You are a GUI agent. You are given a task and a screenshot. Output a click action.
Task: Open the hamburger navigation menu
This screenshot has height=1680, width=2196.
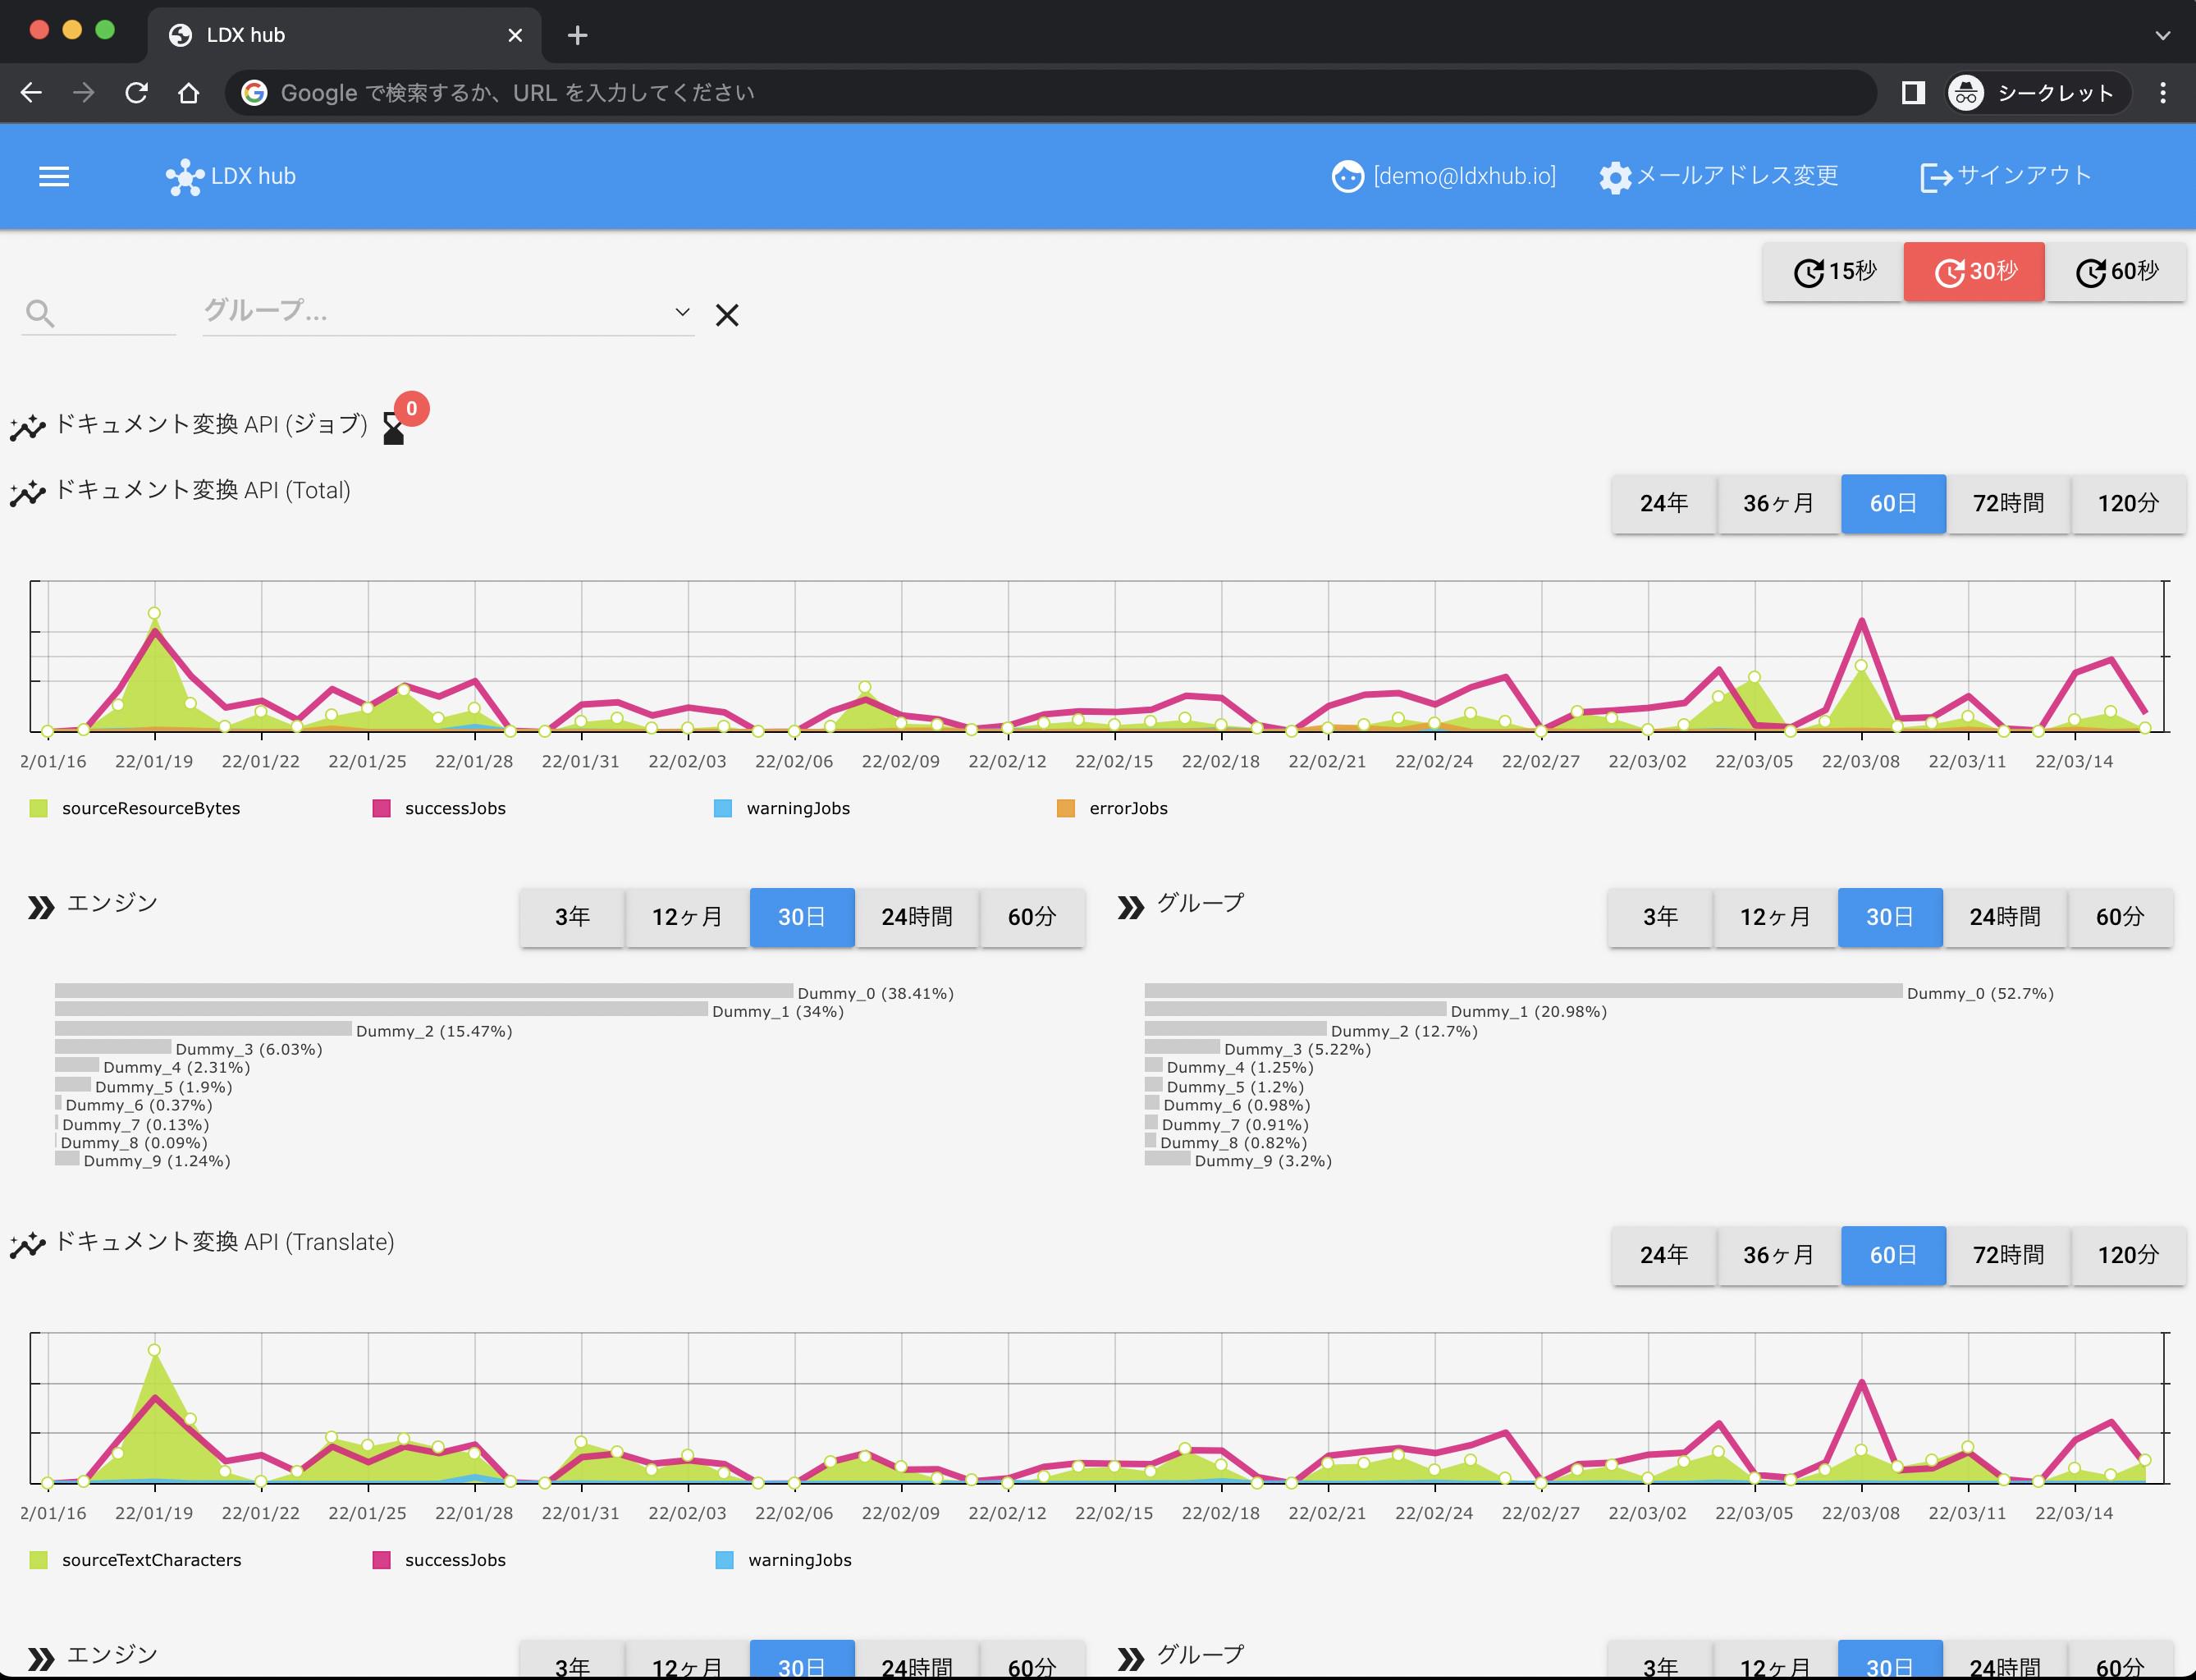(x=54, y=177)
